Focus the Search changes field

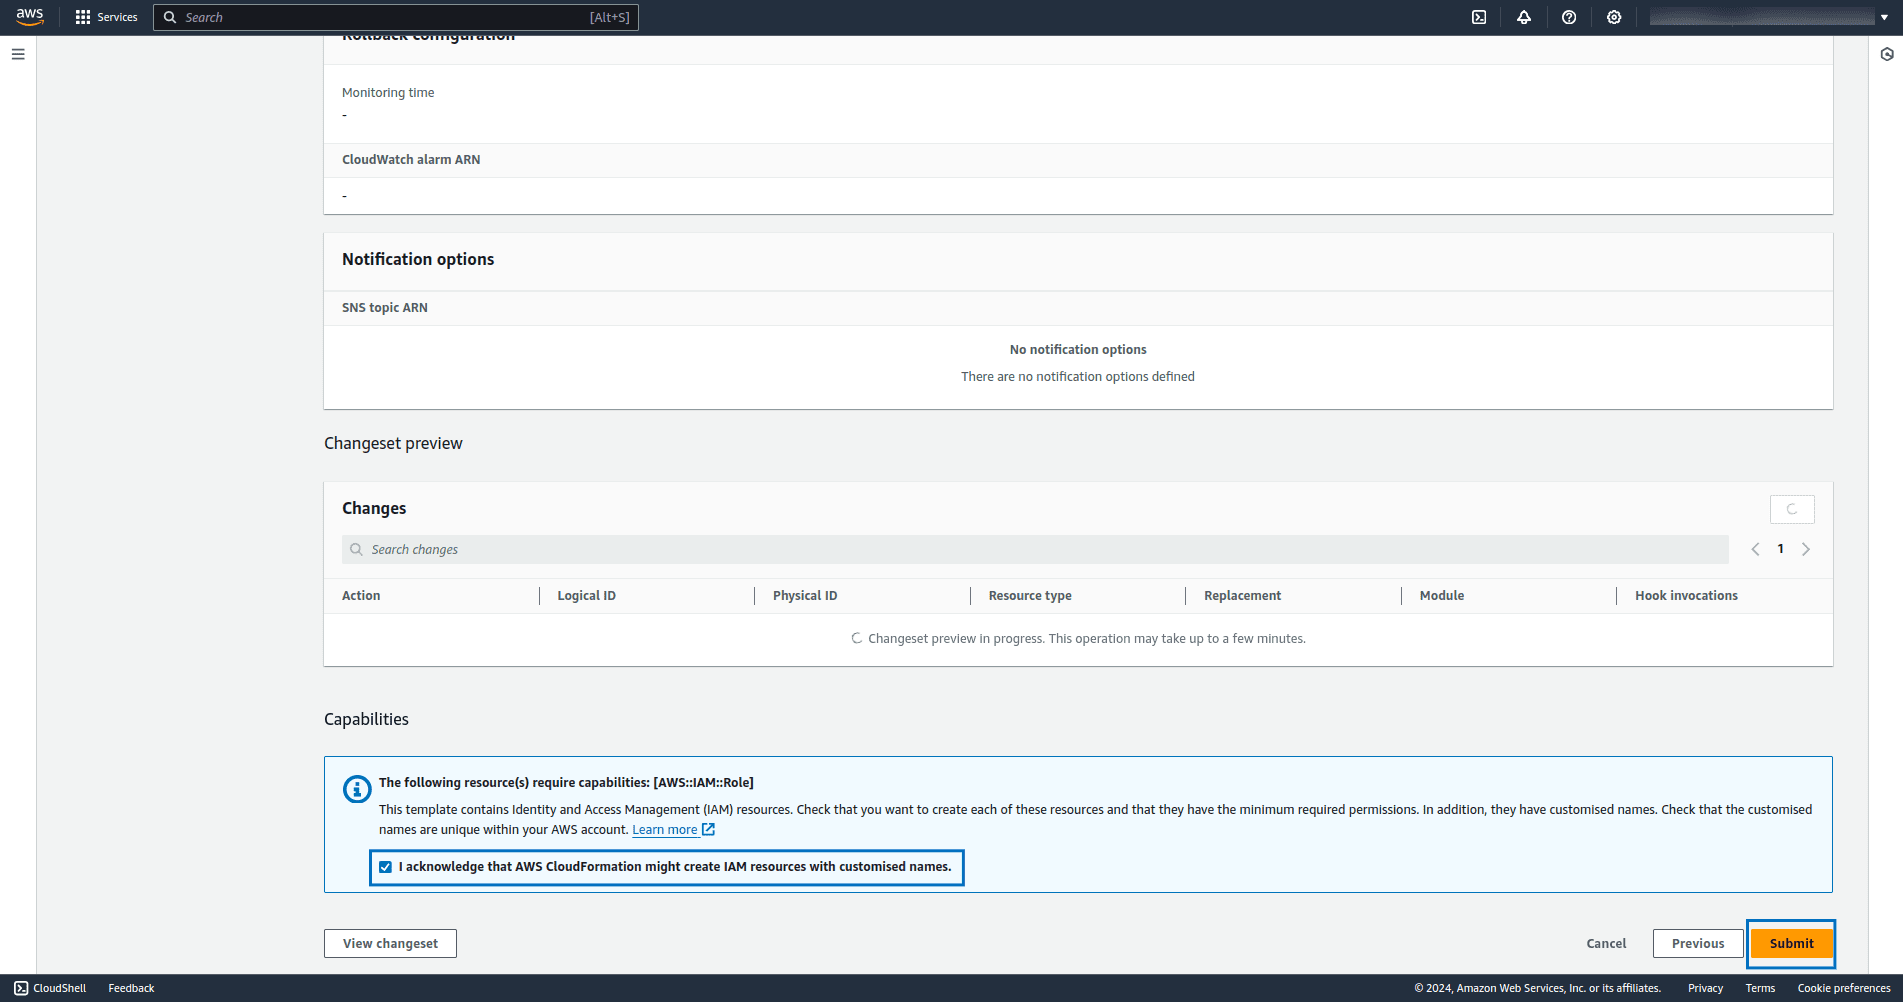[1040, 550]
